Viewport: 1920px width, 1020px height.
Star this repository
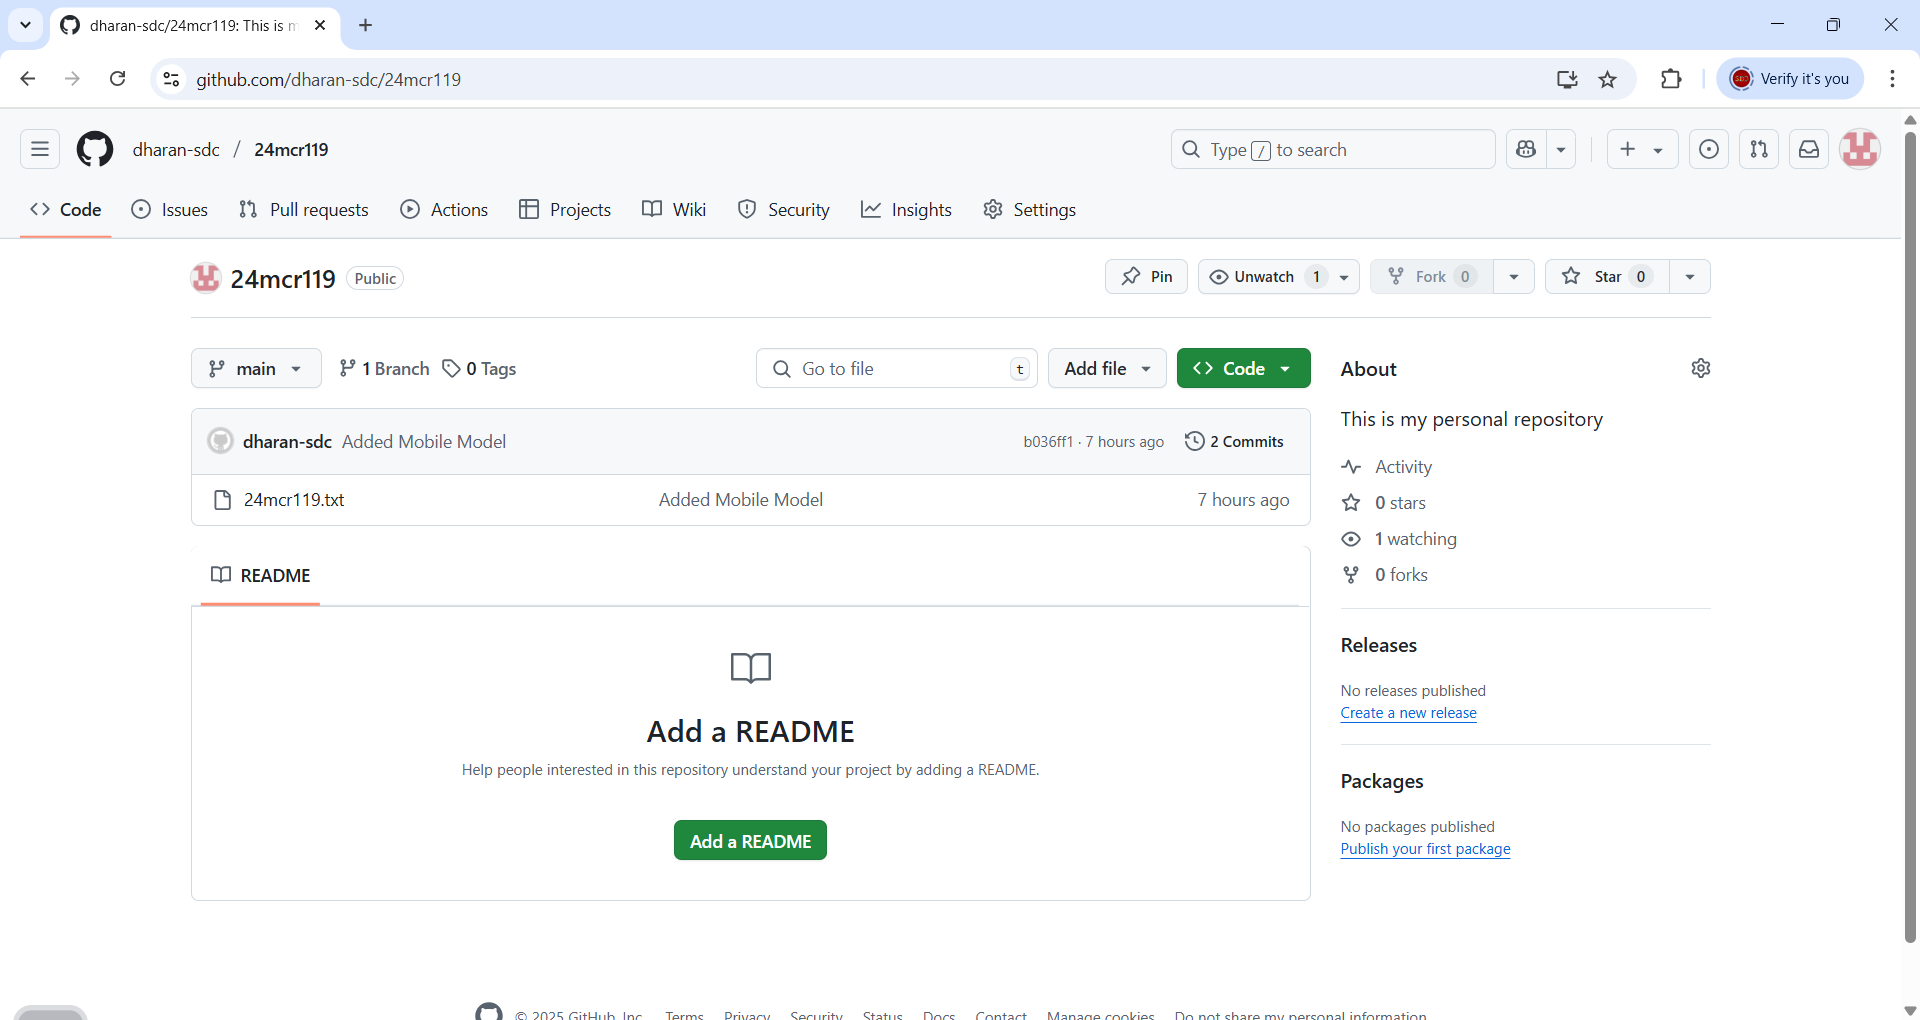(1607, 277)
